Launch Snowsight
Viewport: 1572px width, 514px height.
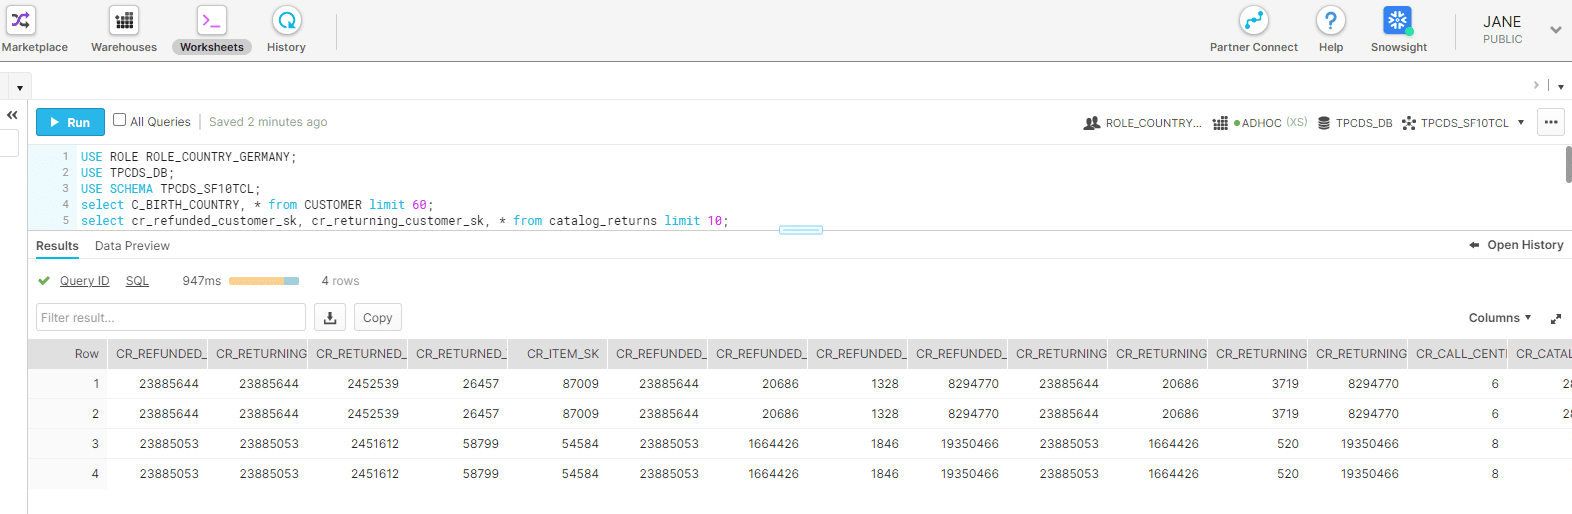(1398, 30)
